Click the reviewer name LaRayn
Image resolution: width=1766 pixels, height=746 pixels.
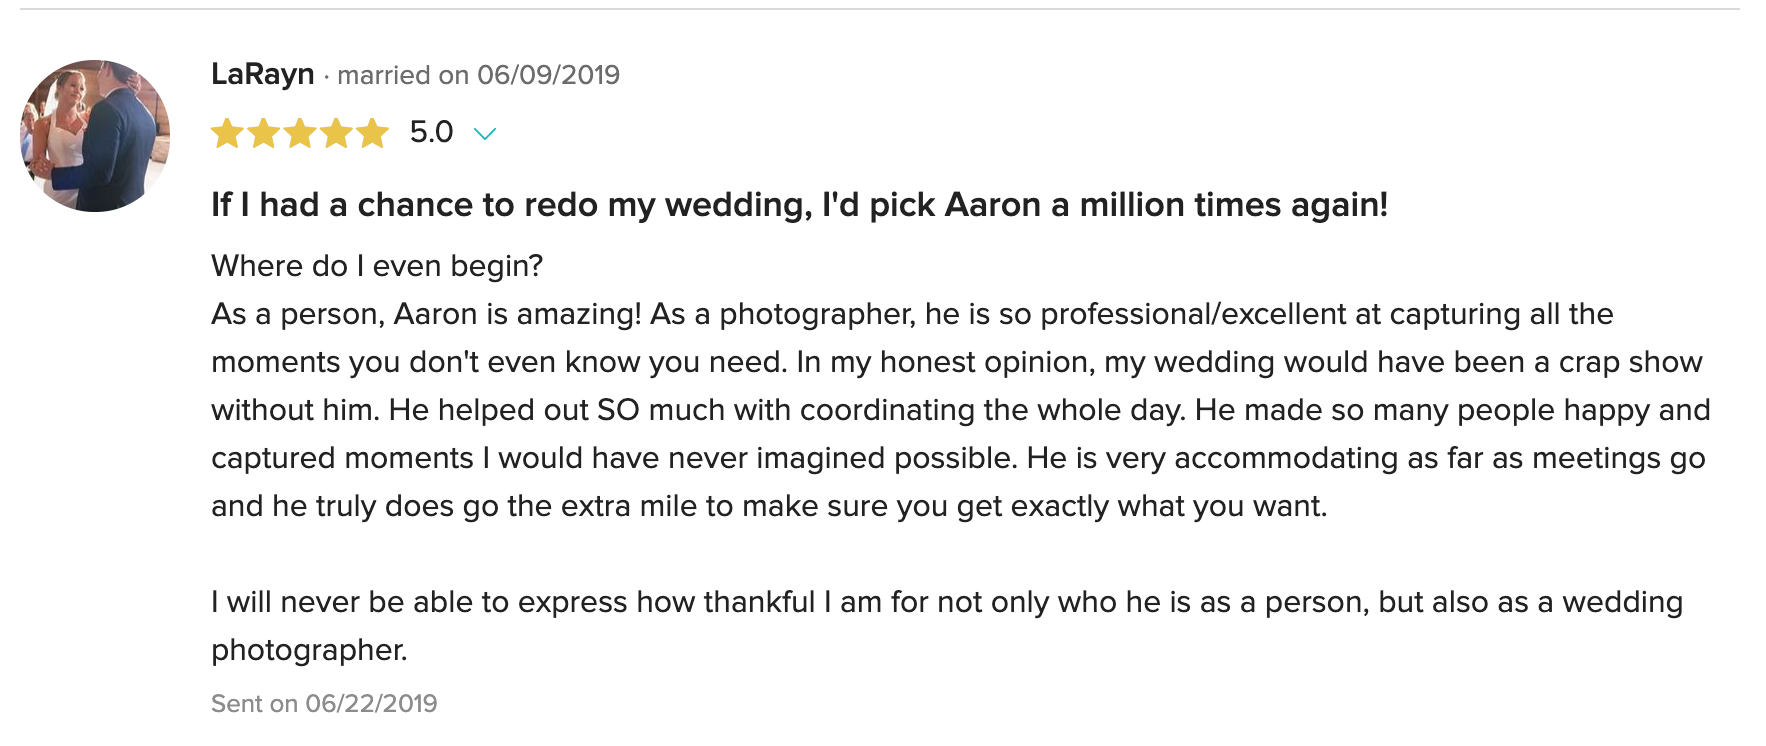[263, 75]
